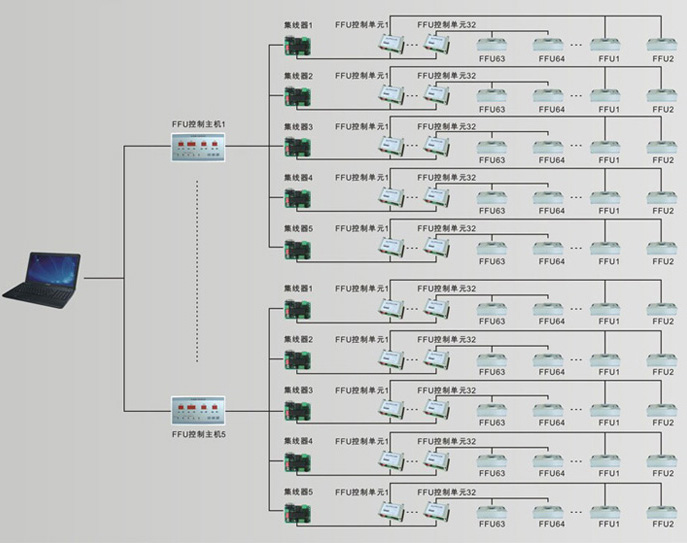This screenshot has height=543, width=687.
Task: Click the laptop computer icon
Action: [x=42, y=280]
